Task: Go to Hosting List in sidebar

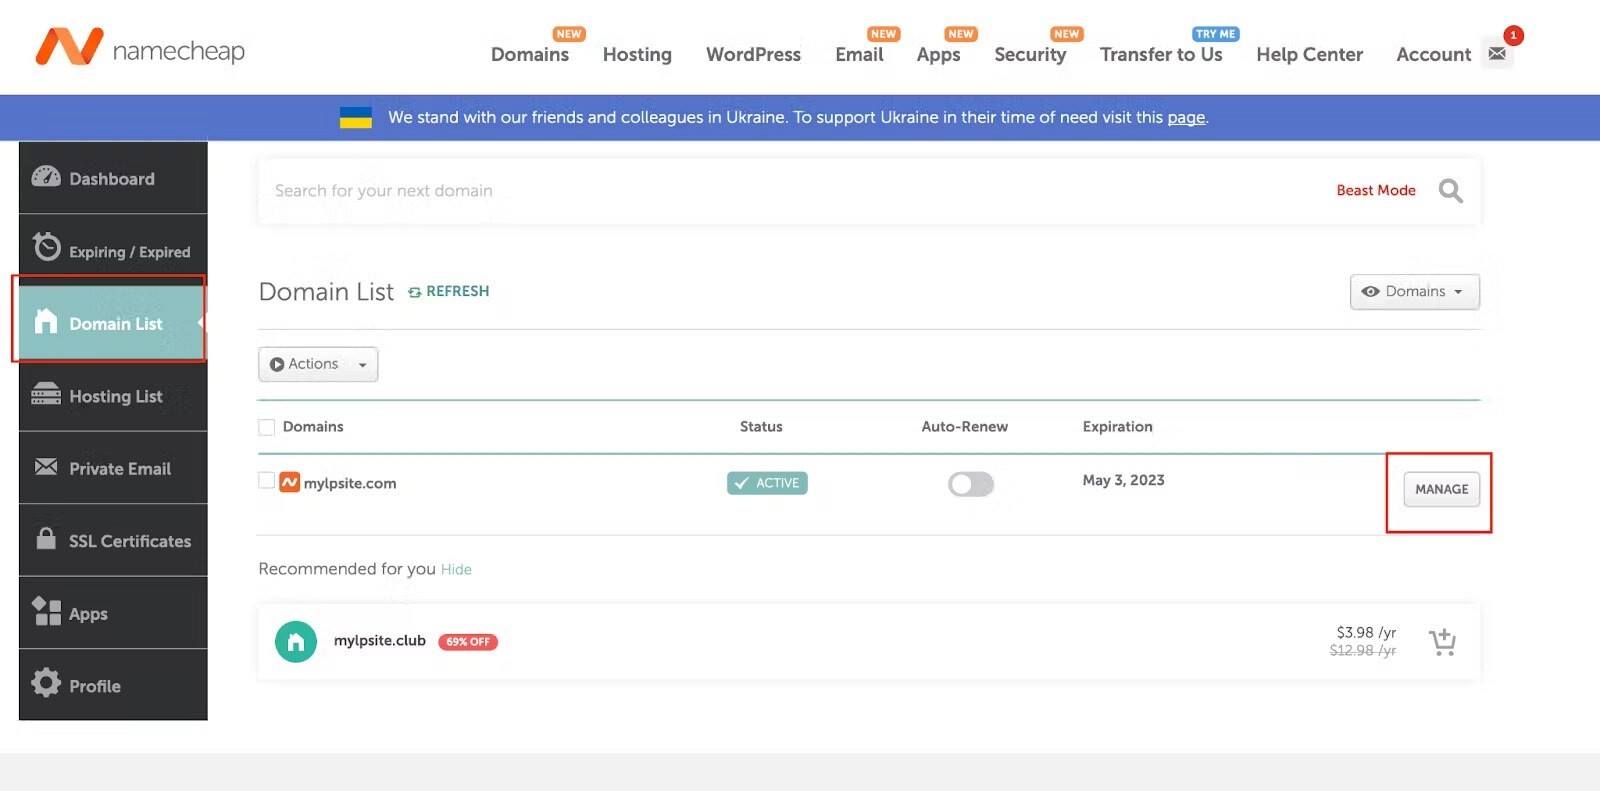Action: click(114, 397)
